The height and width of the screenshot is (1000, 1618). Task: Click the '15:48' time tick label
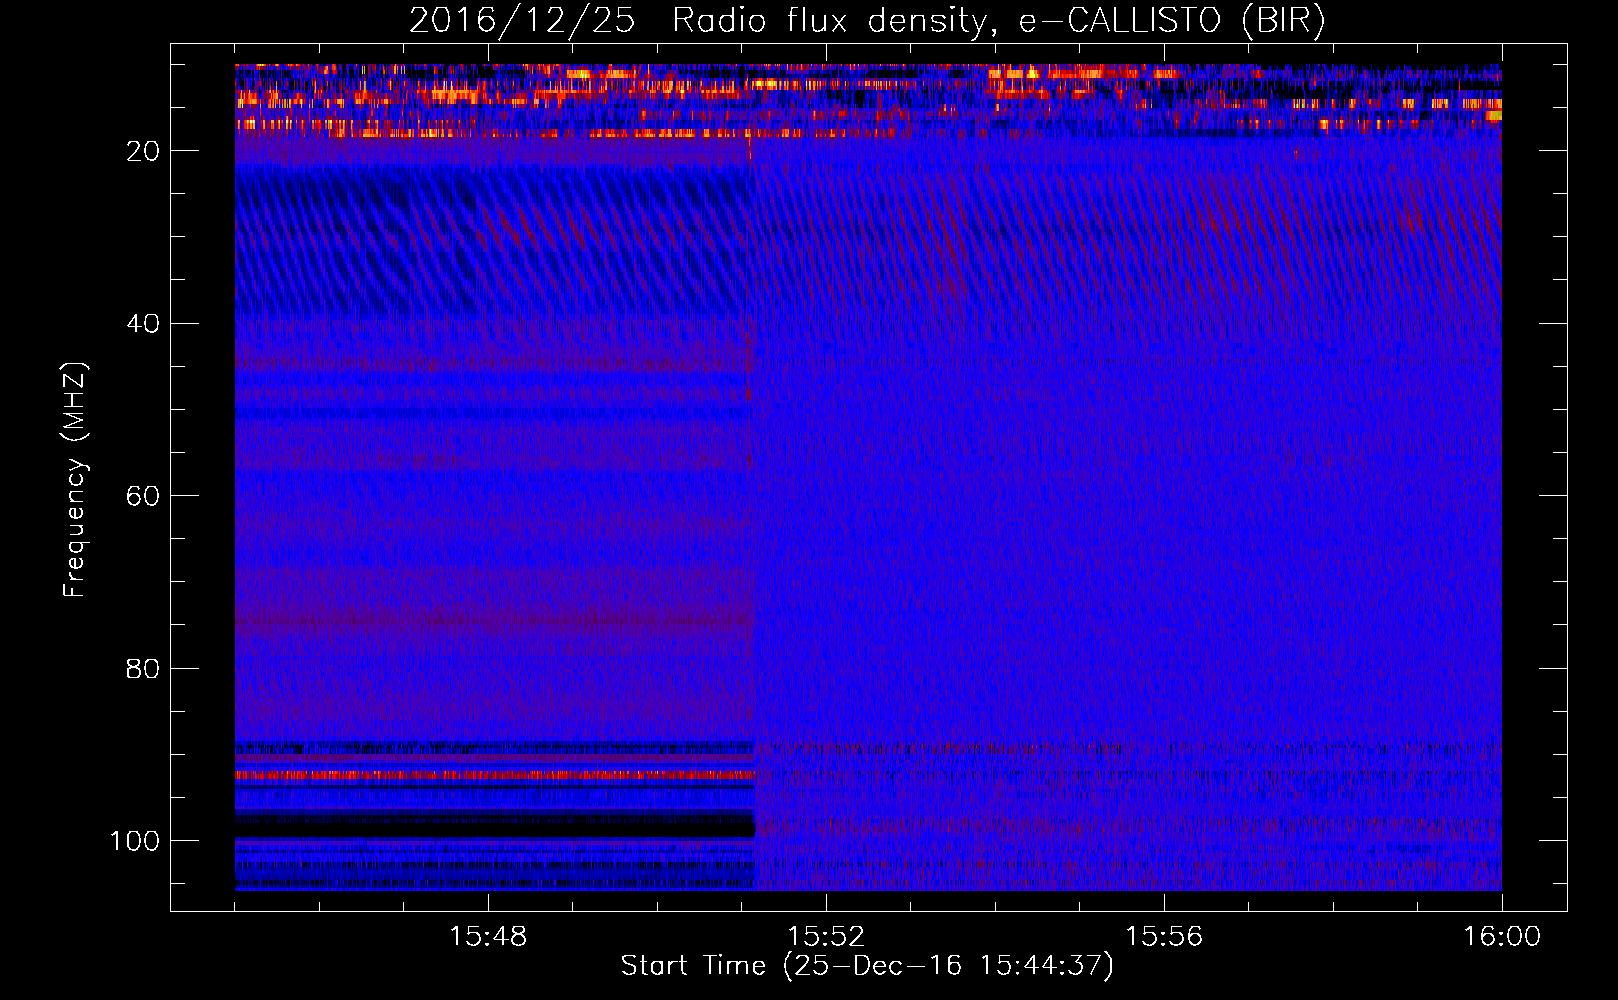(x=488, y=937)
